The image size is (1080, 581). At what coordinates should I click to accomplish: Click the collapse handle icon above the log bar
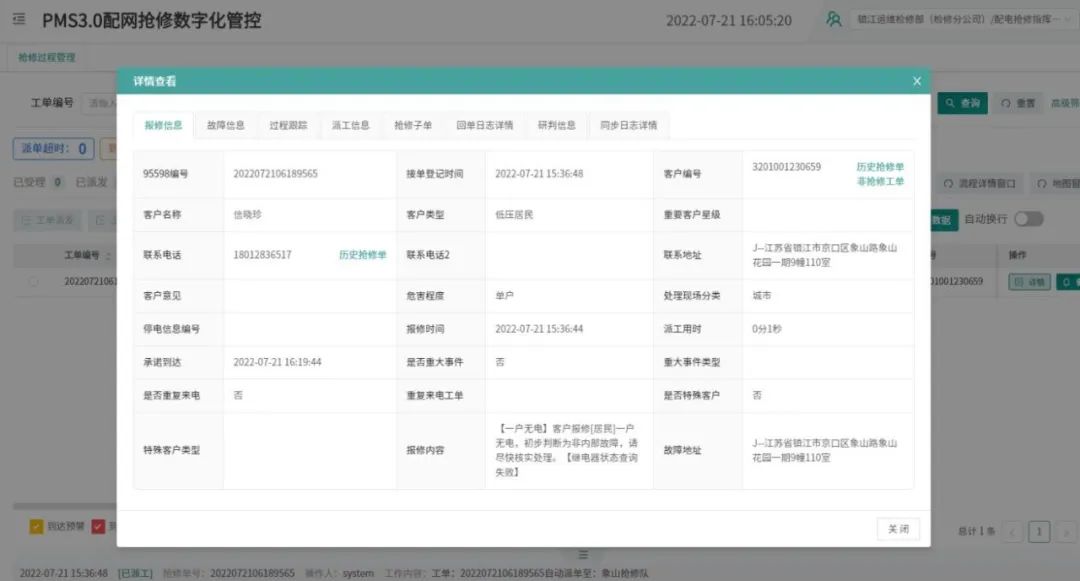point(585,554)
